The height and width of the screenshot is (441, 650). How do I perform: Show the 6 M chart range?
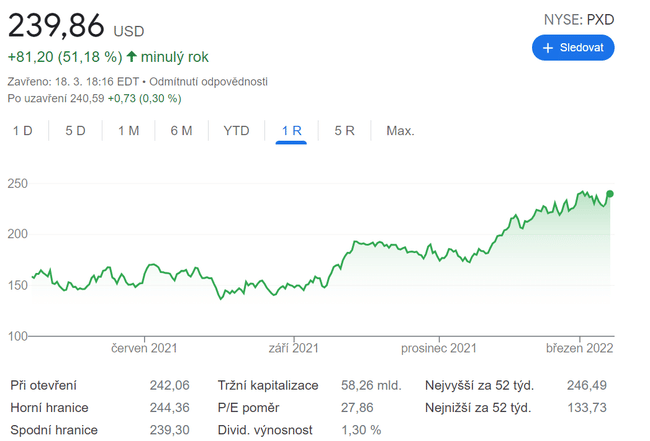coord(181,131)
